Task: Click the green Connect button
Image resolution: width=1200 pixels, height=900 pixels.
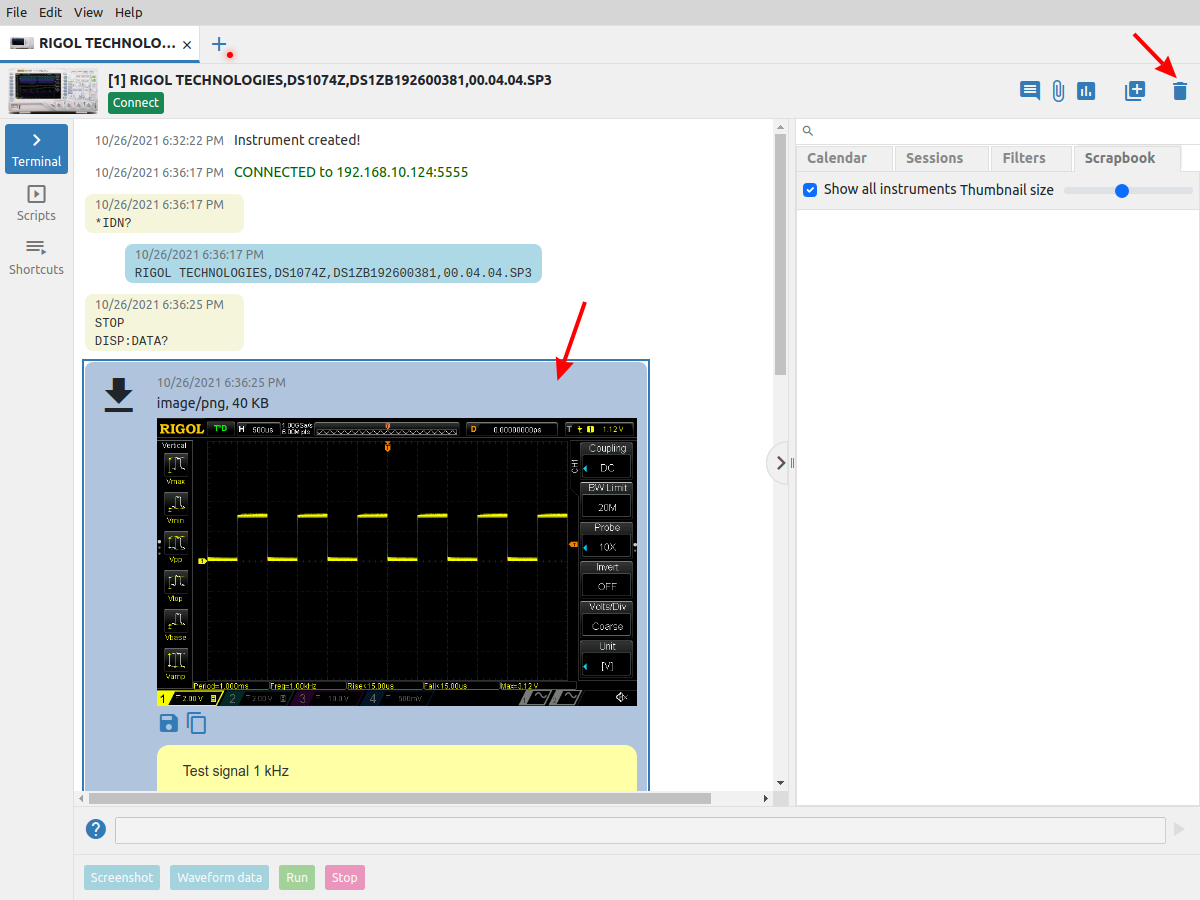Action: pyautogui.click(x=135, y=103)
